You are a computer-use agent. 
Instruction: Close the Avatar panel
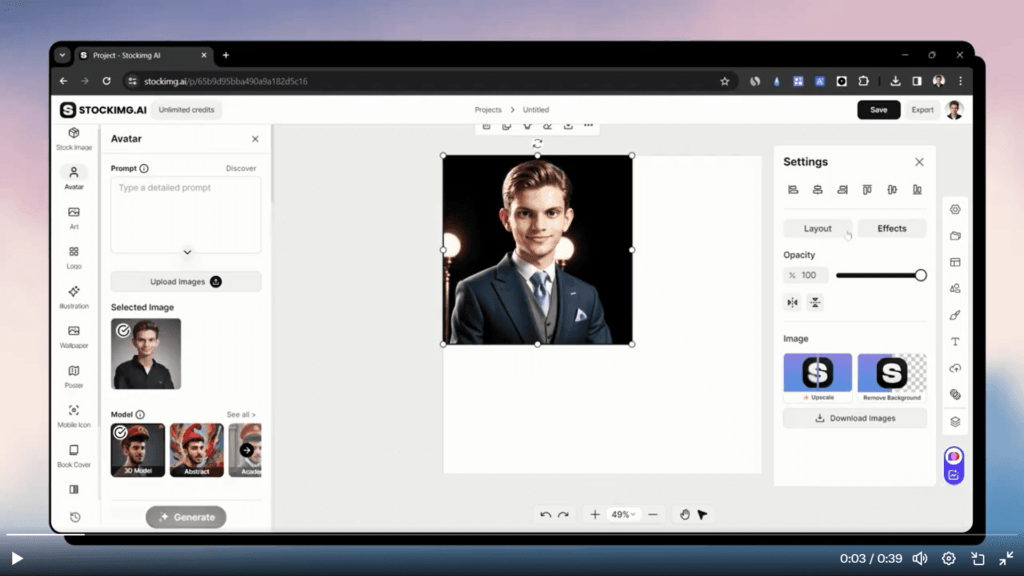[x=255, y=138]
